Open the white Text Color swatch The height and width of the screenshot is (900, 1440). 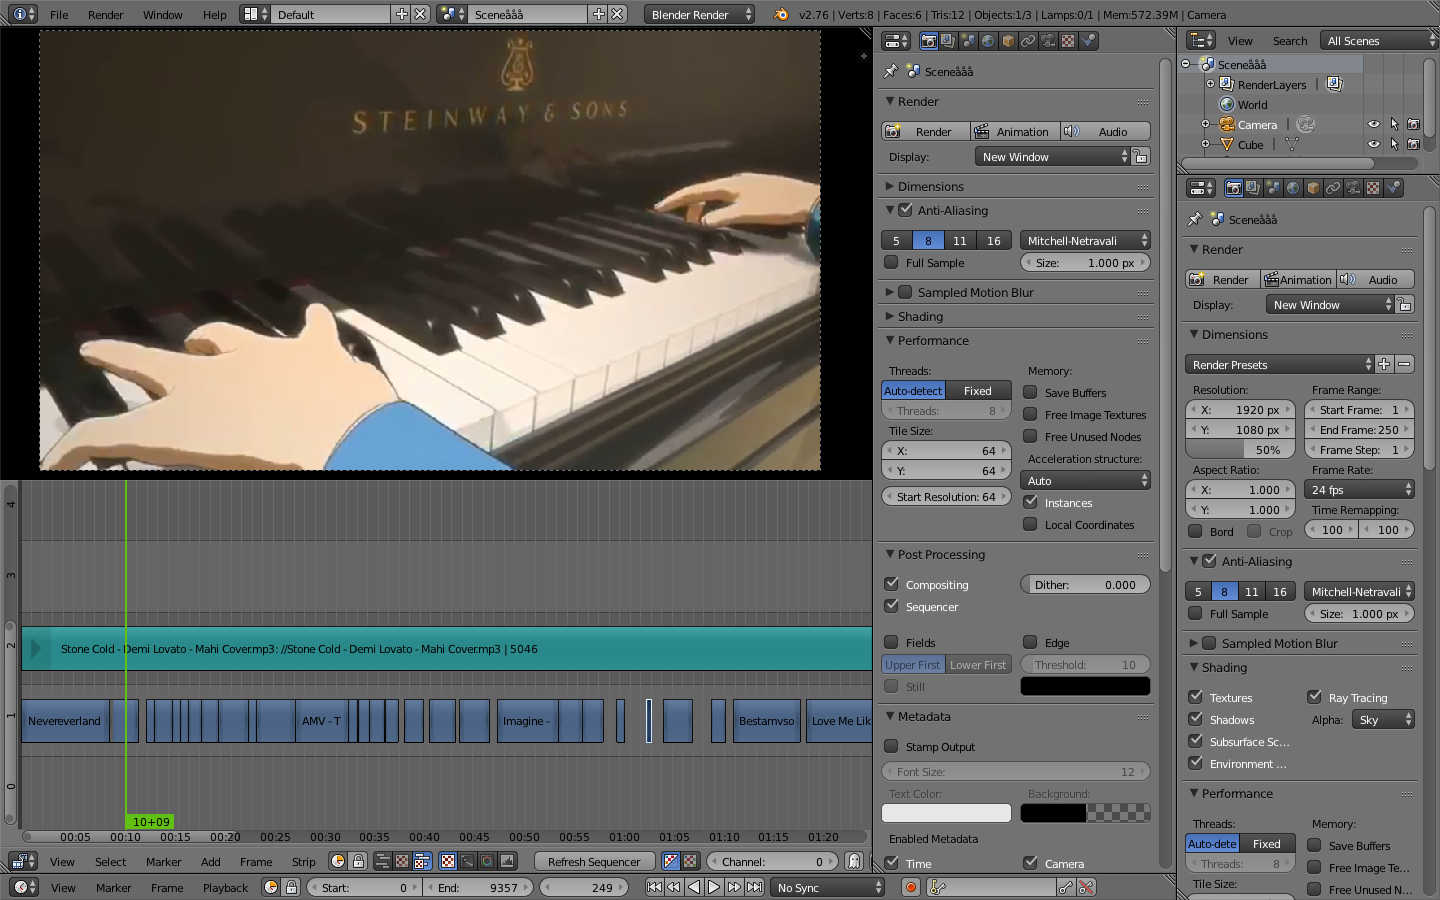(946, 812)
